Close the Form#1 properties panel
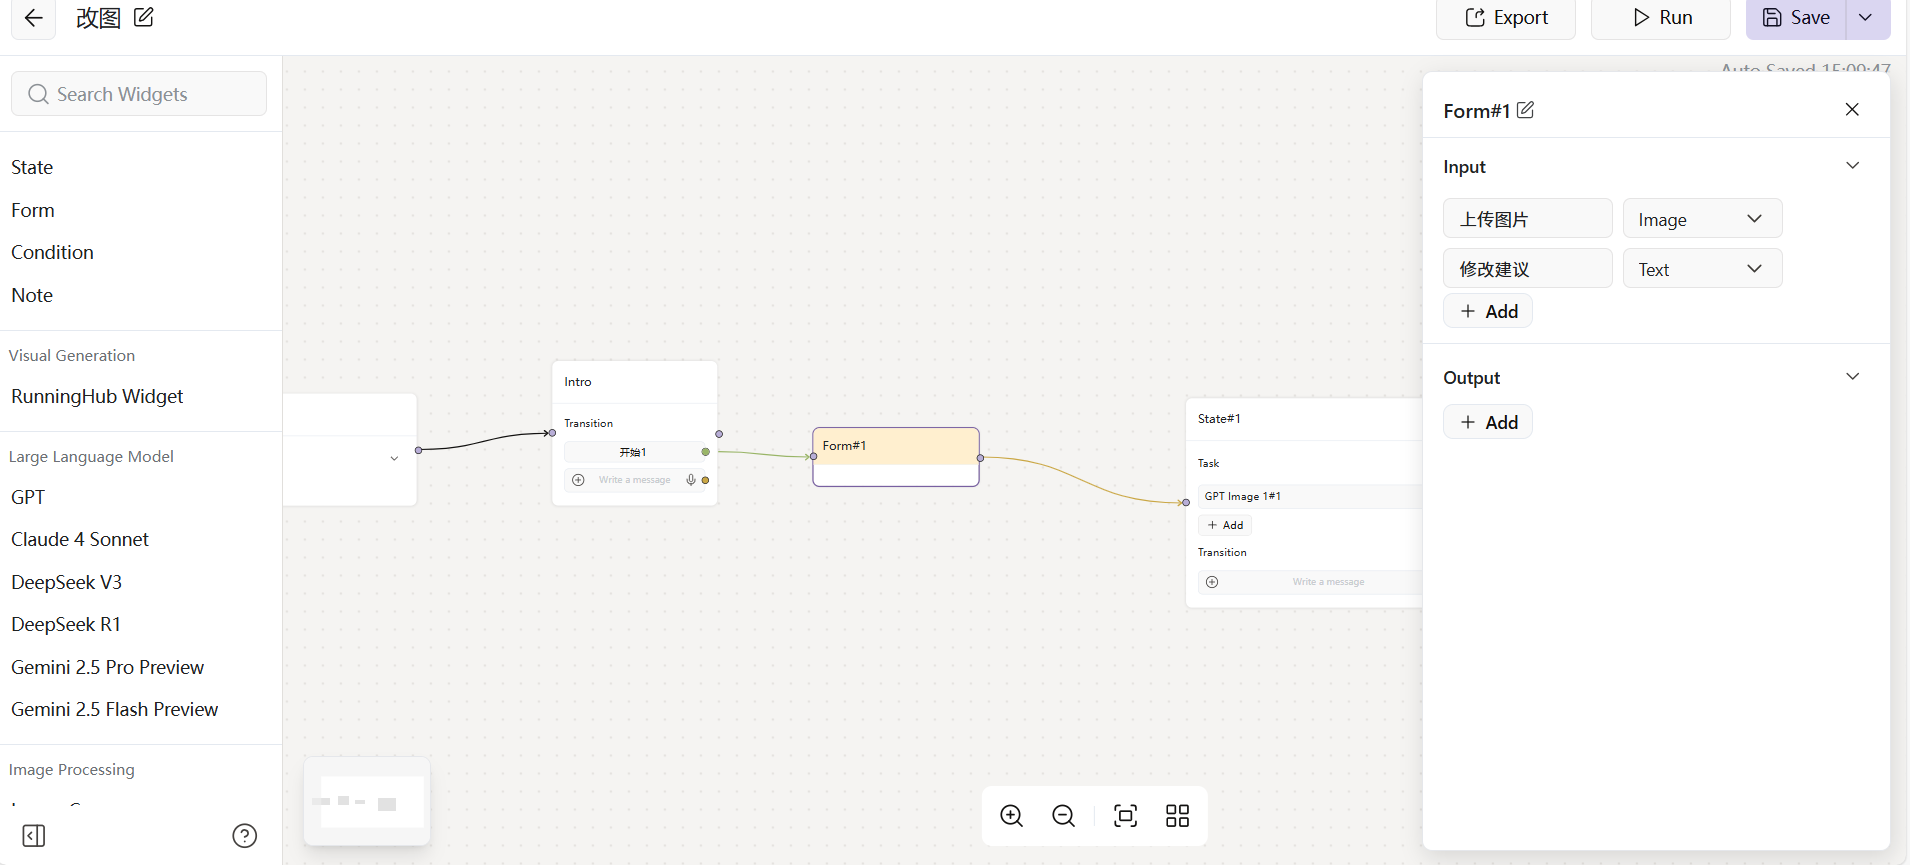This screenshot has height=865, width=1910. point(1852,109)
